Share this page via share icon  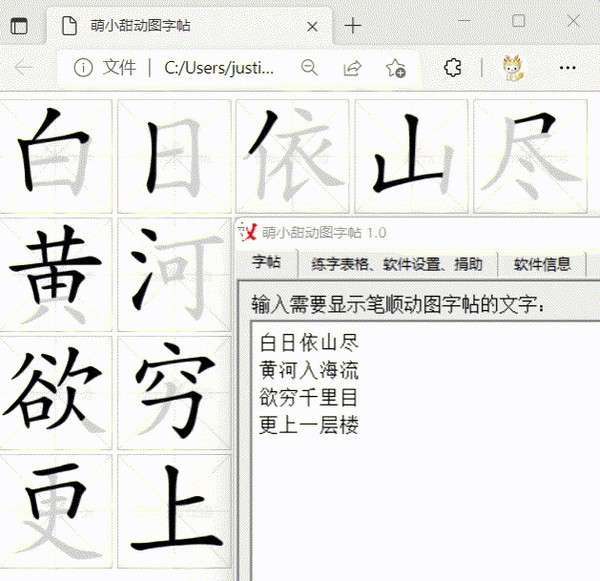352,68
